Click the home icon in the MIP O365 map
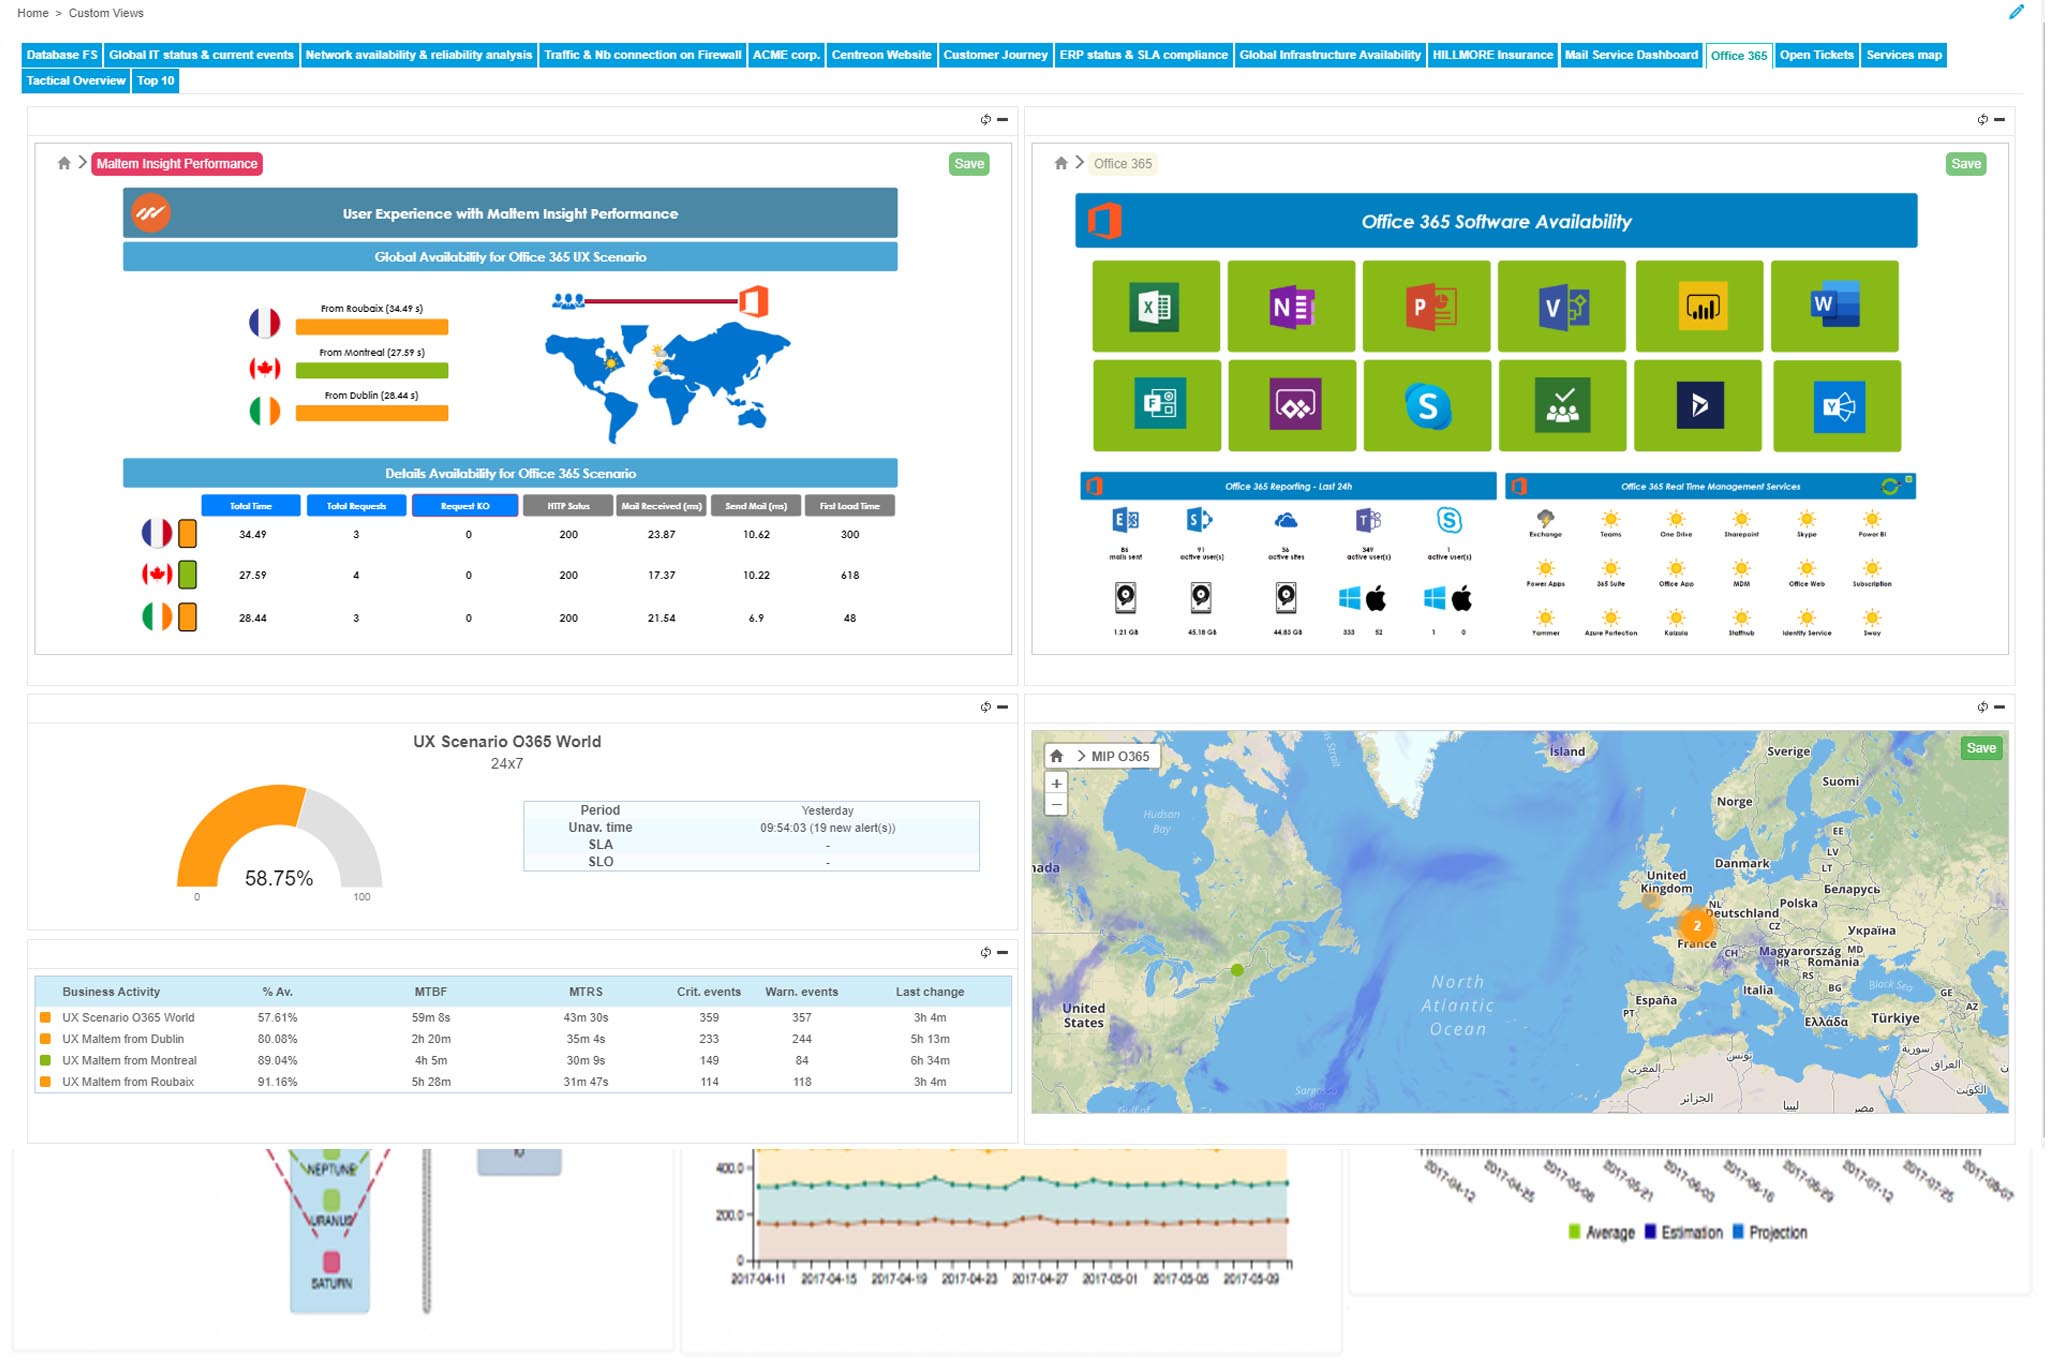Screen dimensions: 2048x1365 [x=1056, y=756]
